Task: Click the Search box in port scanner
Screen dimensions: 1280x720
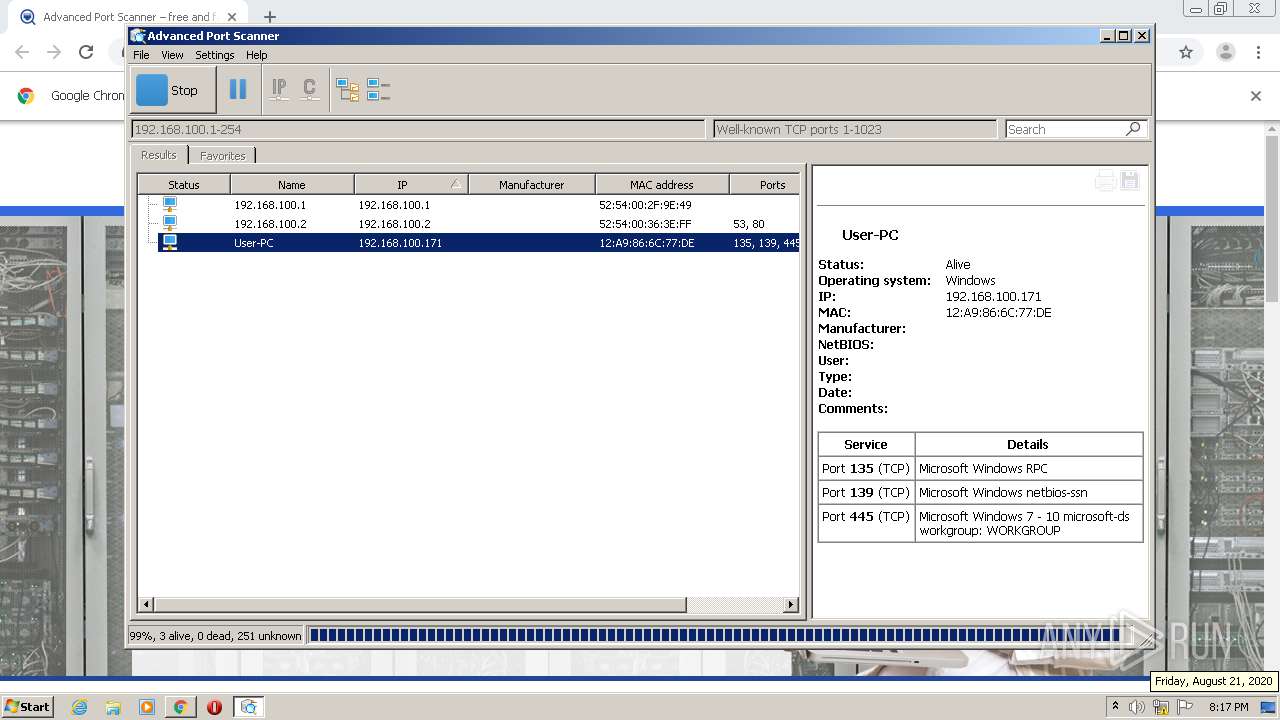Action: click(x=1064, y=129)
